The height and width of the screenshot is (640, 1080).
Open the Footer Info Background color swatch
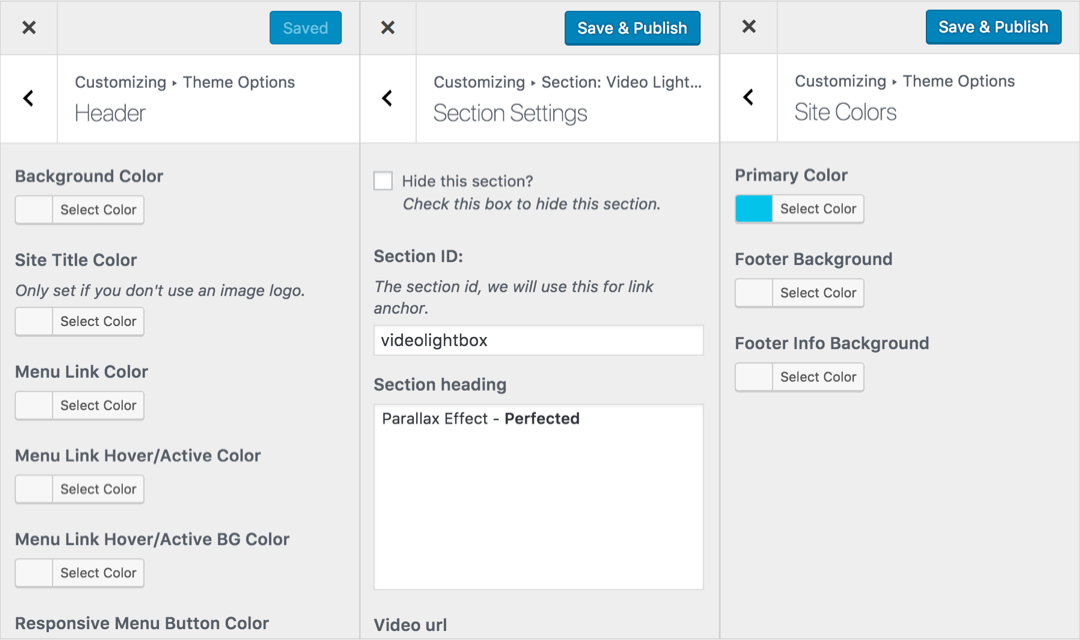coord(754,377)
